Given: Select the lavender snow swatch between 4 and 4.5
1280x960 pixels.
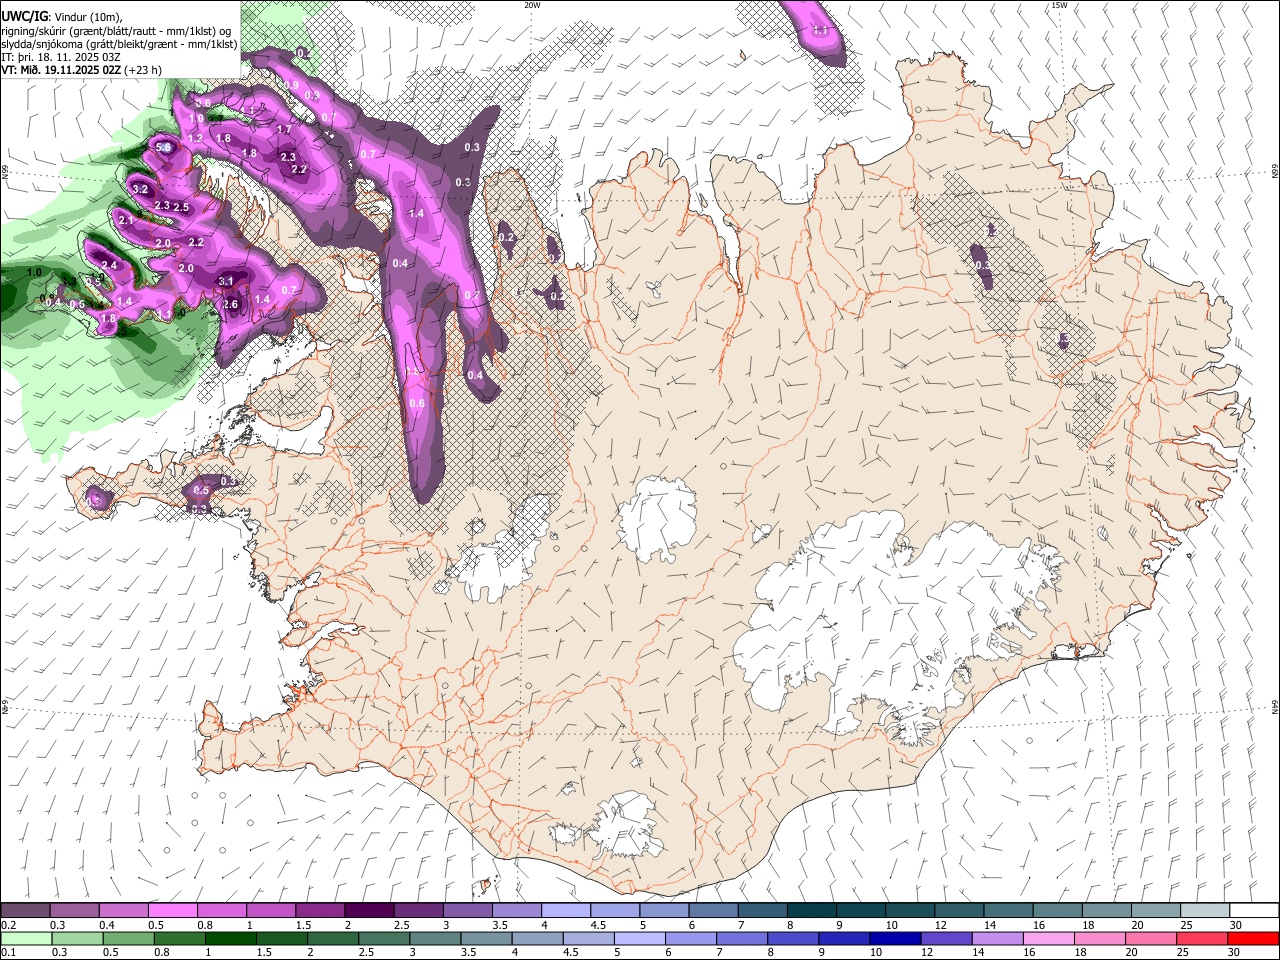Looking at the screenshot, I should click(565, 910).
